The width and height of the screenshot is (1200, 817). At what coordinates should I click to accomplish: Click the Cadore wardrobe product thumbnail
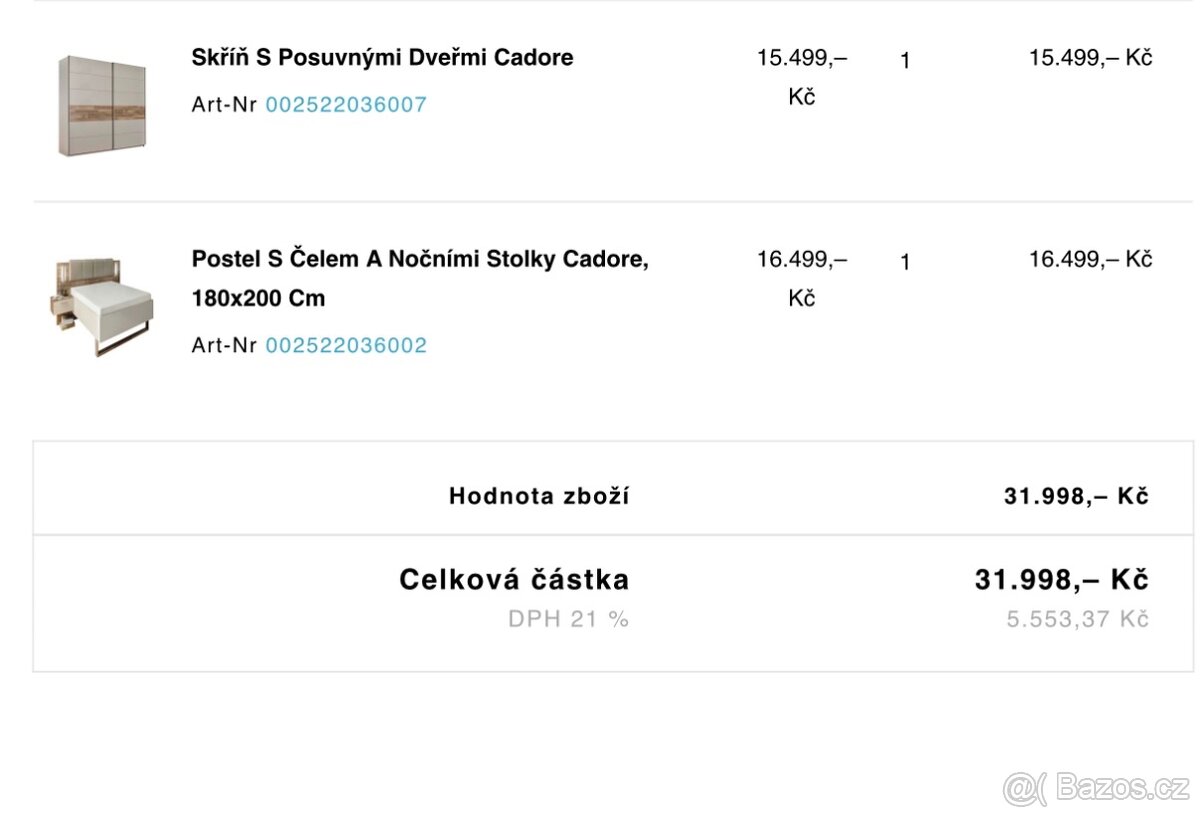pos(101,104)
